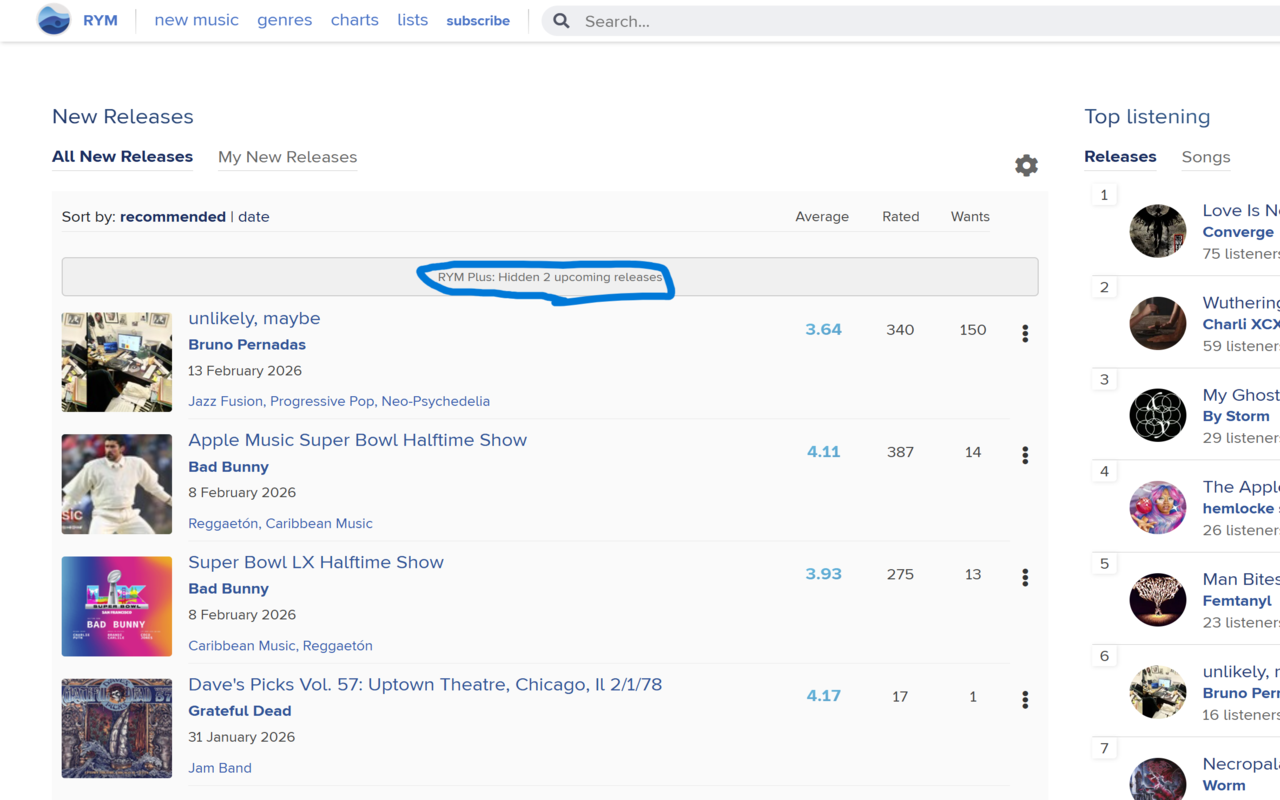
Task: Open the charts menu
Action: pos(355,20)
